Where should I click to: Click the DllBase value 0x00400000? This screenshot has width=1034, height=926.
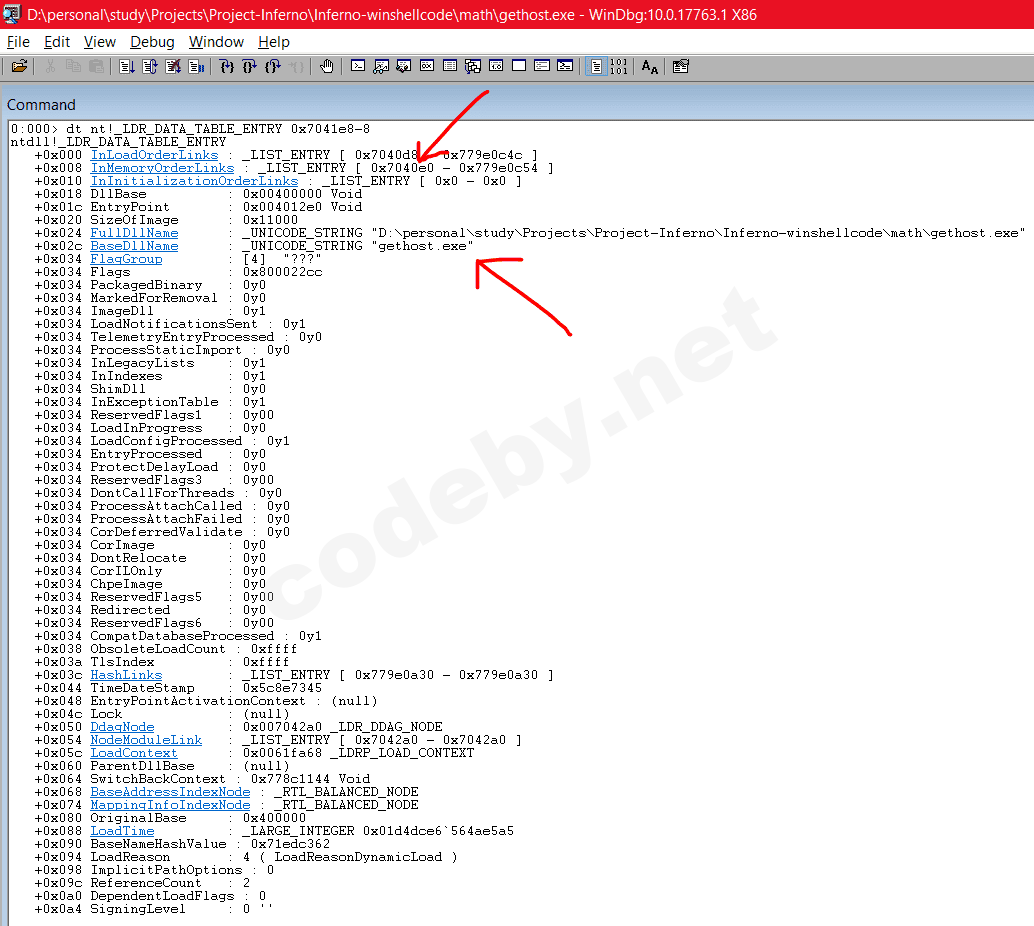[x=282, y=194]
